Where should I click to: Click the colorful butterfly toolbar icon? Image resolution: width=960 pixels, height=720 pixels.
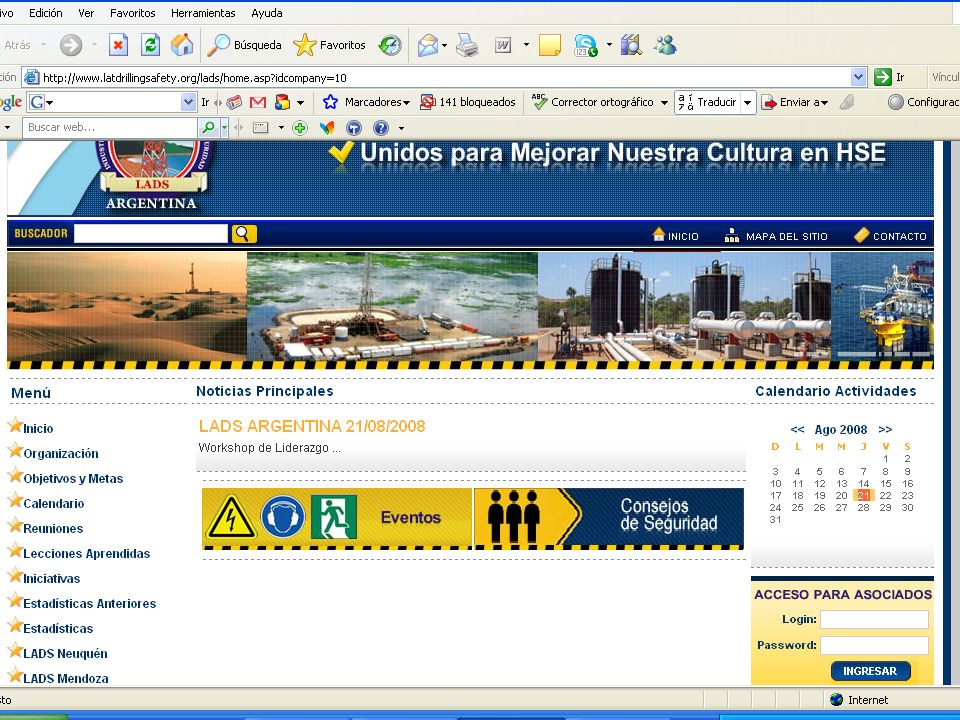click(328, 127)
